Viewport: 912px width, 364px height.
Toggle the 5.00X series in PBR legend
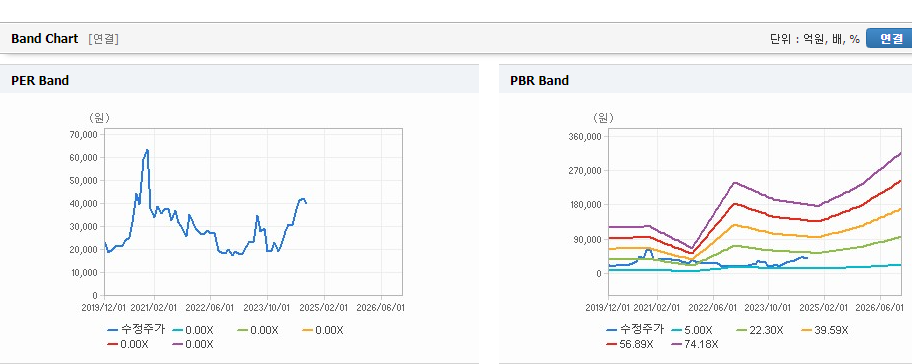click(x=692, y=330)
